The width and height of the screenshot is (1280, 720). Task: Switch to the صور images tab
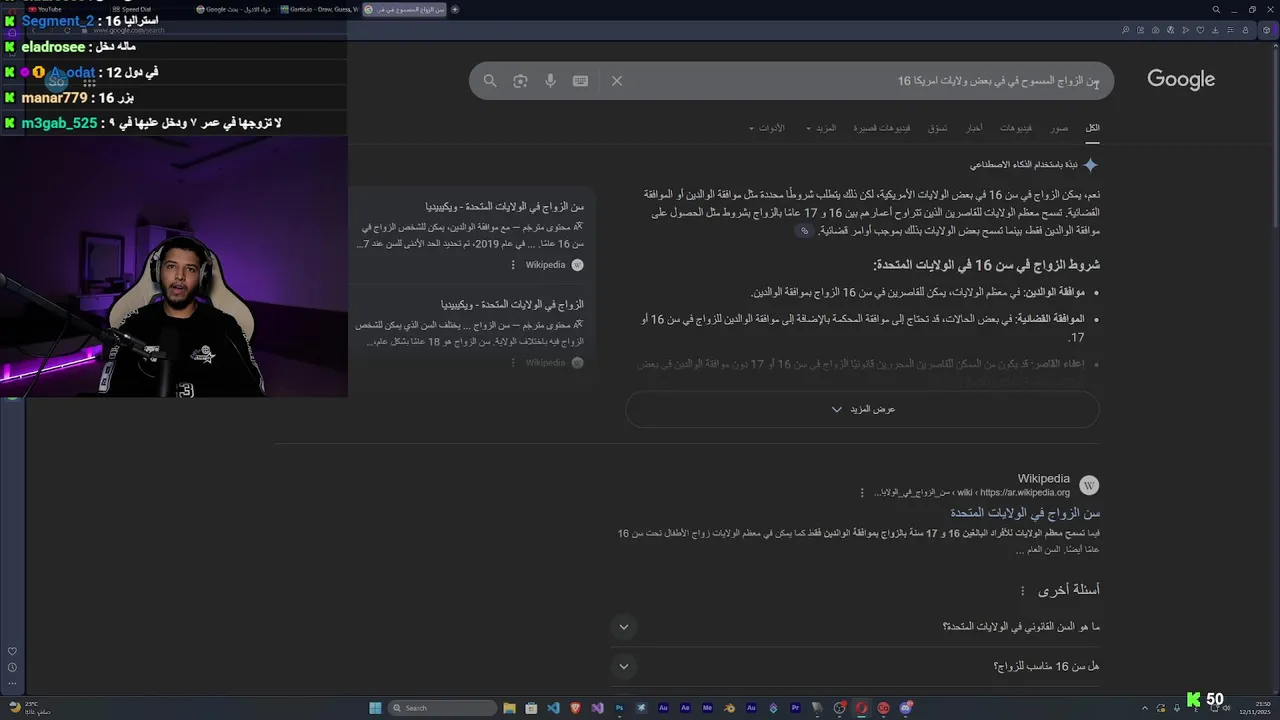pyautogui.click(x=1059, y=128)
